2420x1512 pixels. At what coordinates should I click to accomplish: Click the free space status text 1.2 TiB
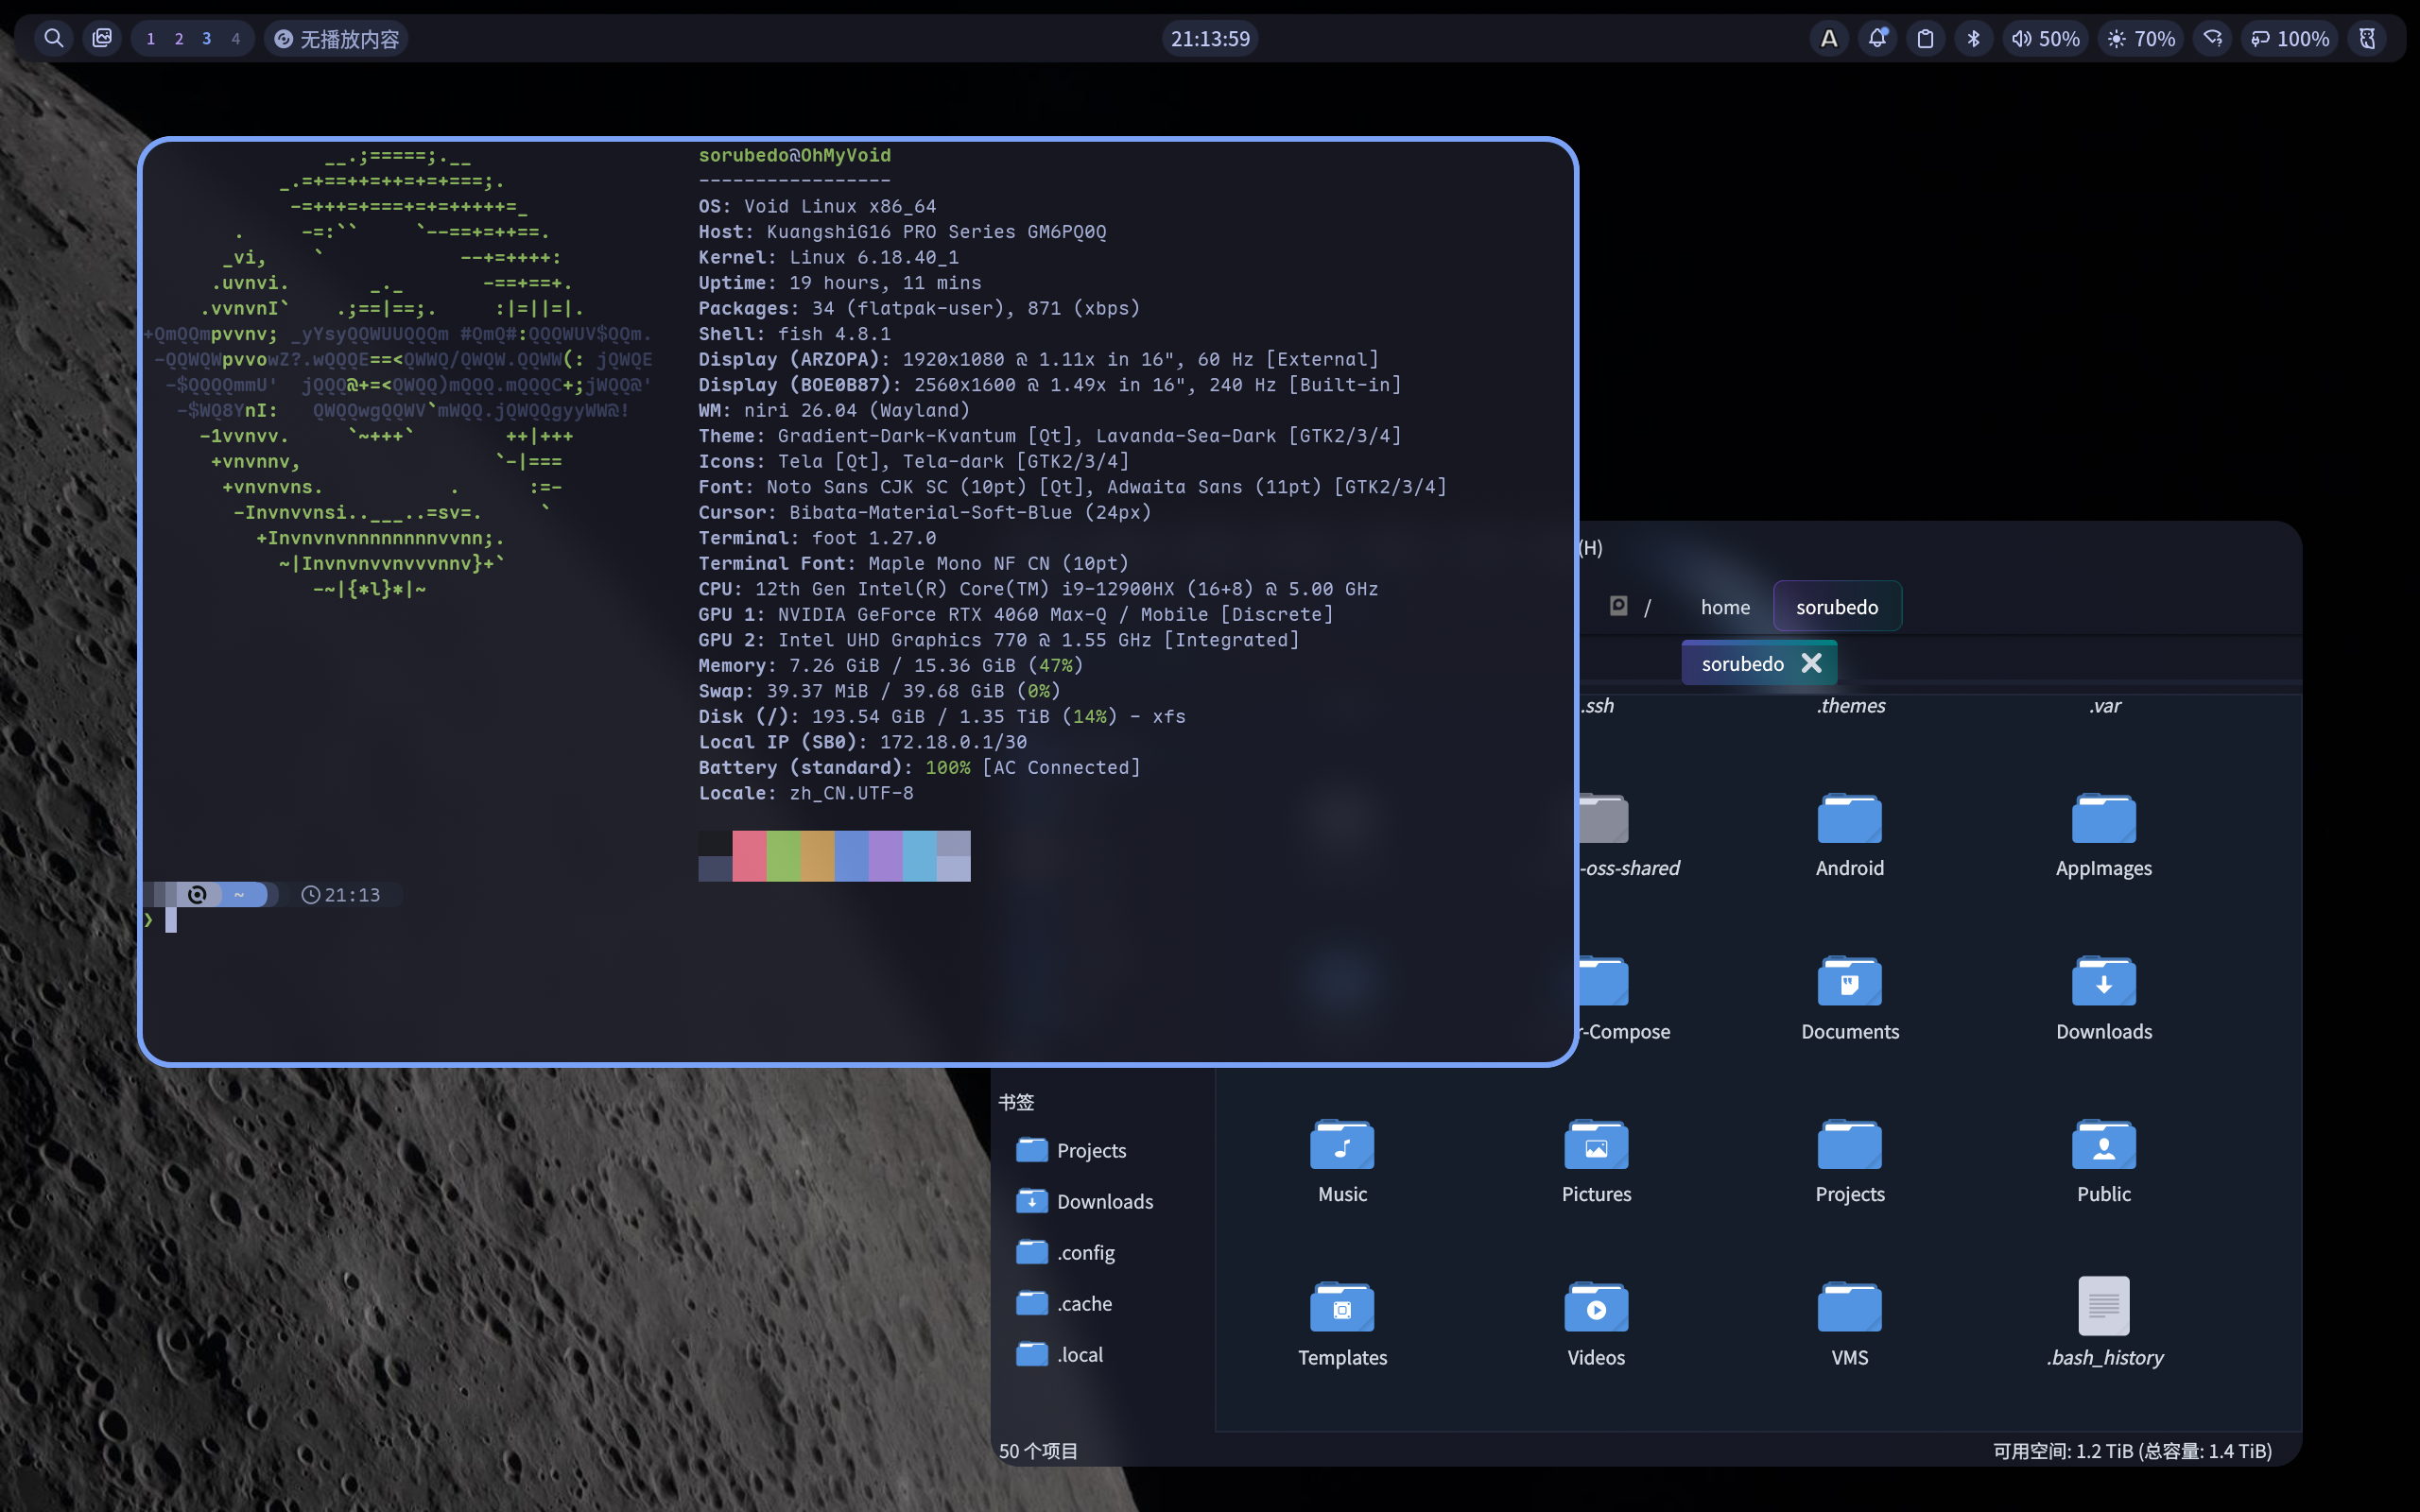[2132, 1450]
